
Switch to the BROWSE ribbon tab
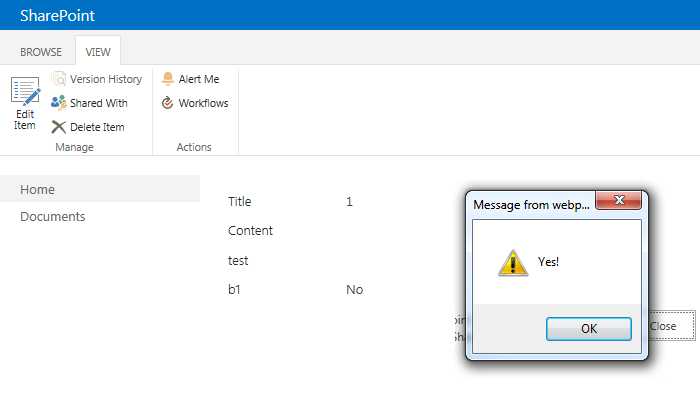point(41,52)
